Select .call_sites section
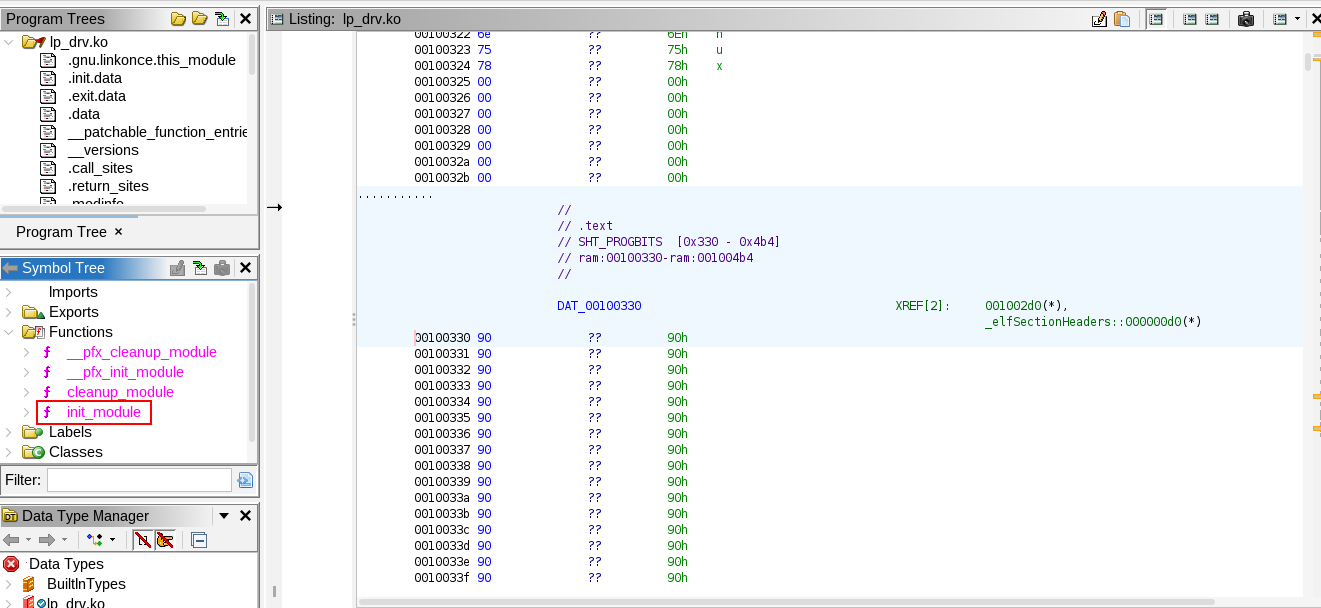The height and width of the screenshot is (608, 1321). (x=100, y=168)
